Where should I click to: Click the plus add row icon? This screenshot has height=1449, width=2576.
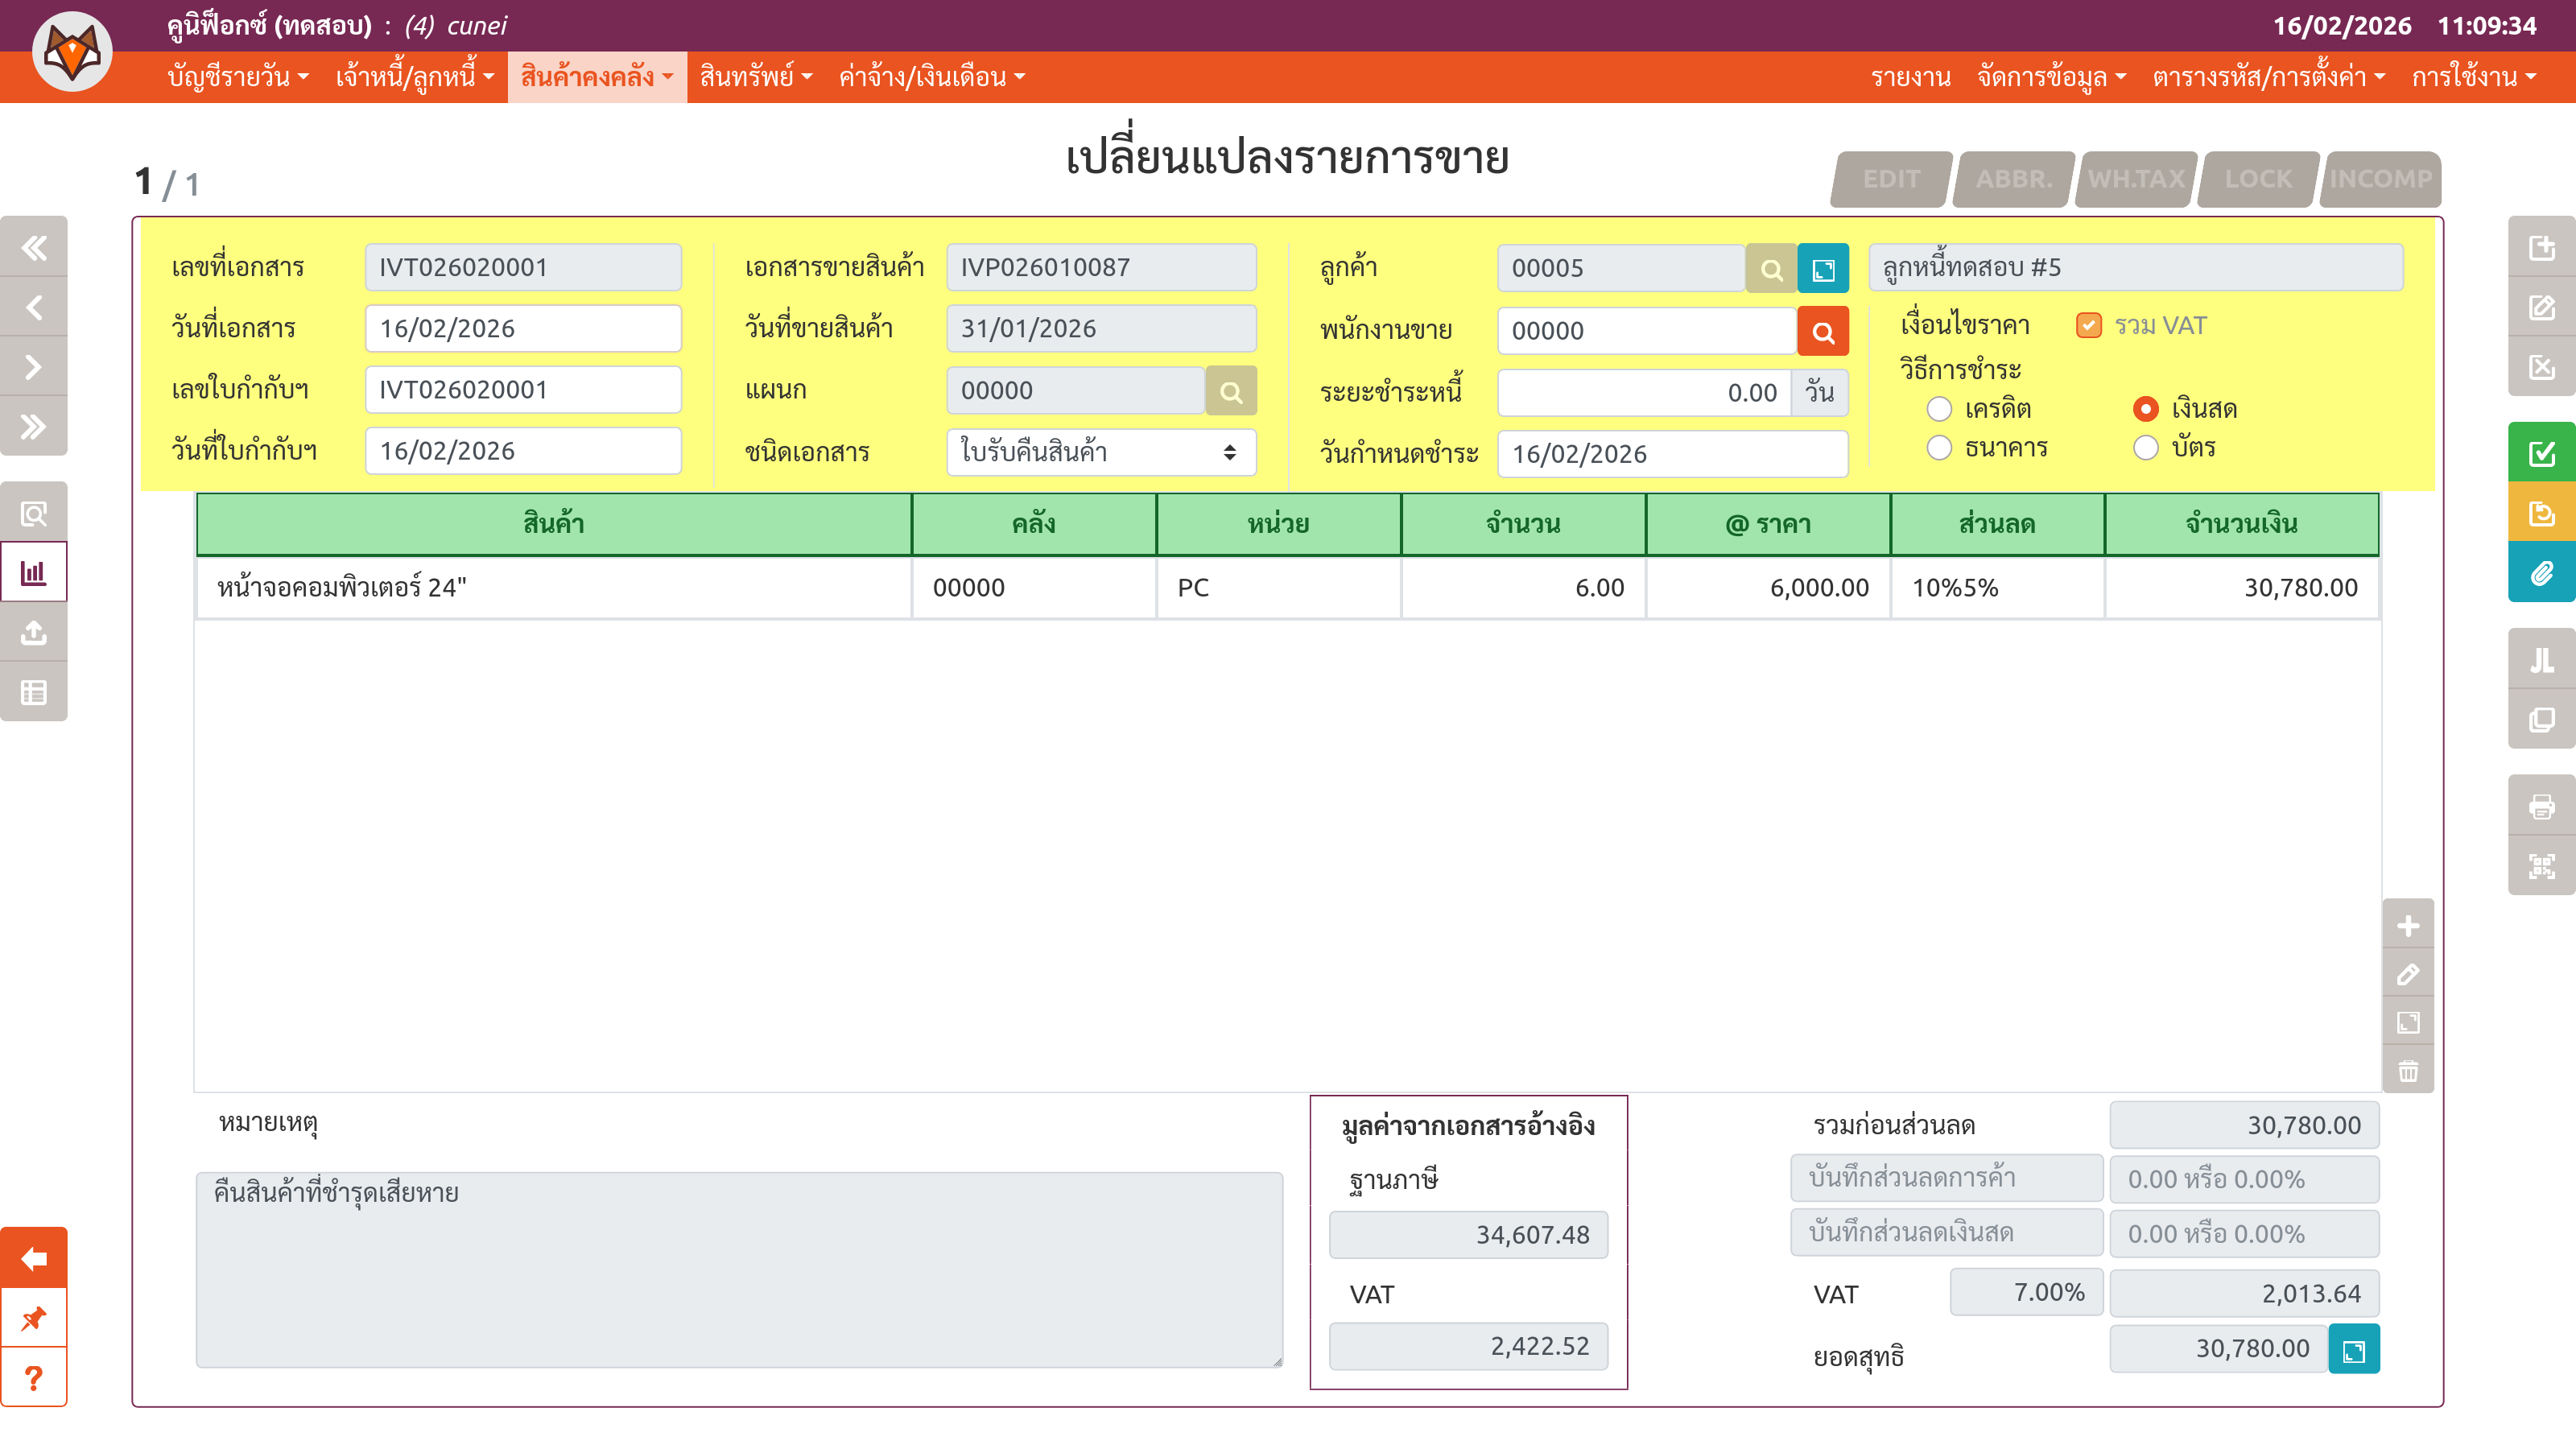point(2408,926)
